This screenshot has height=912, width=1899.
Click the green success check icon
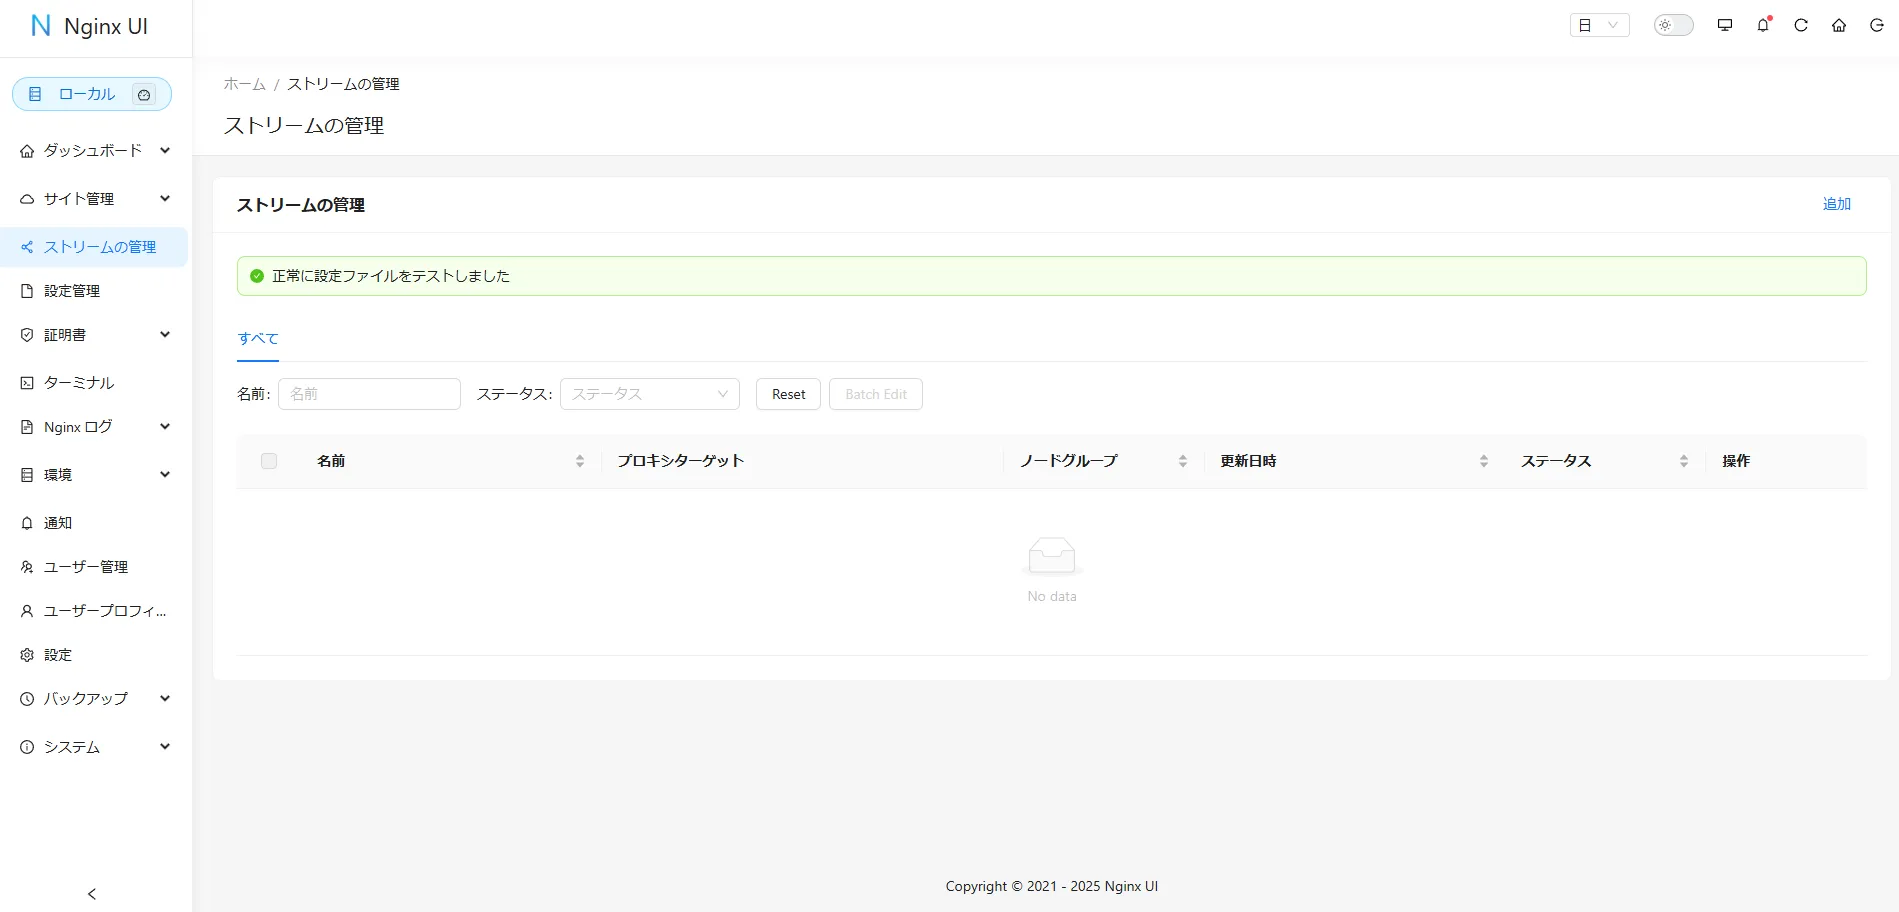click(257, 276)
